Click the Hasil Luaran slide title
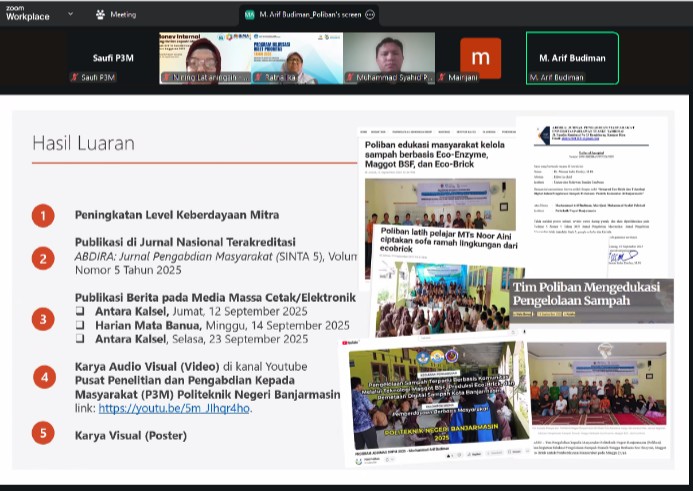 tap(84, 144)
